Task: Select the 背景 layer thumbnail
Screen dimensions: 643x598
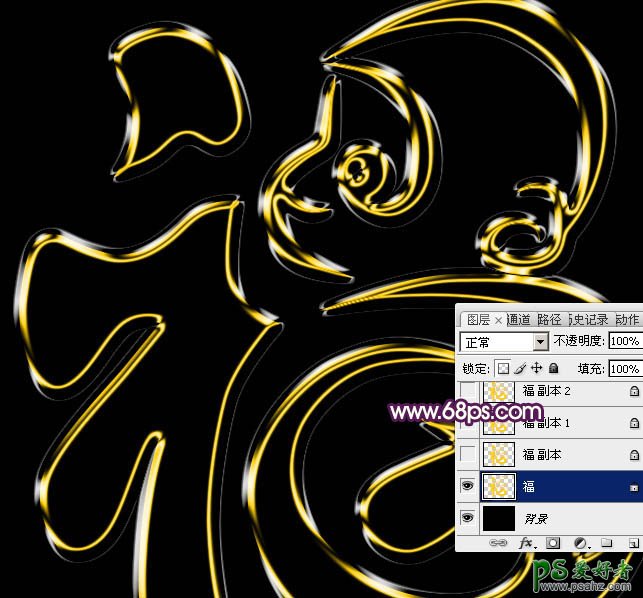Action: [x=498, y=518]
